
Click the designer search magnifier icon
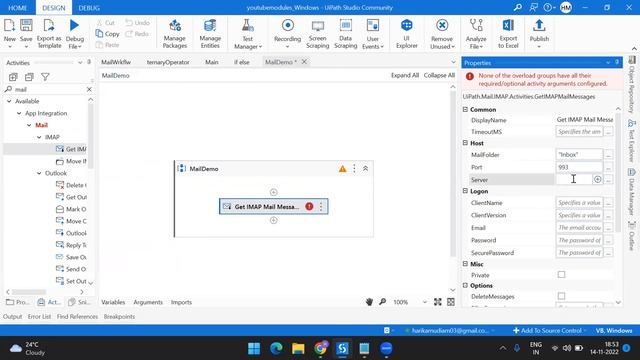point(382,302)
